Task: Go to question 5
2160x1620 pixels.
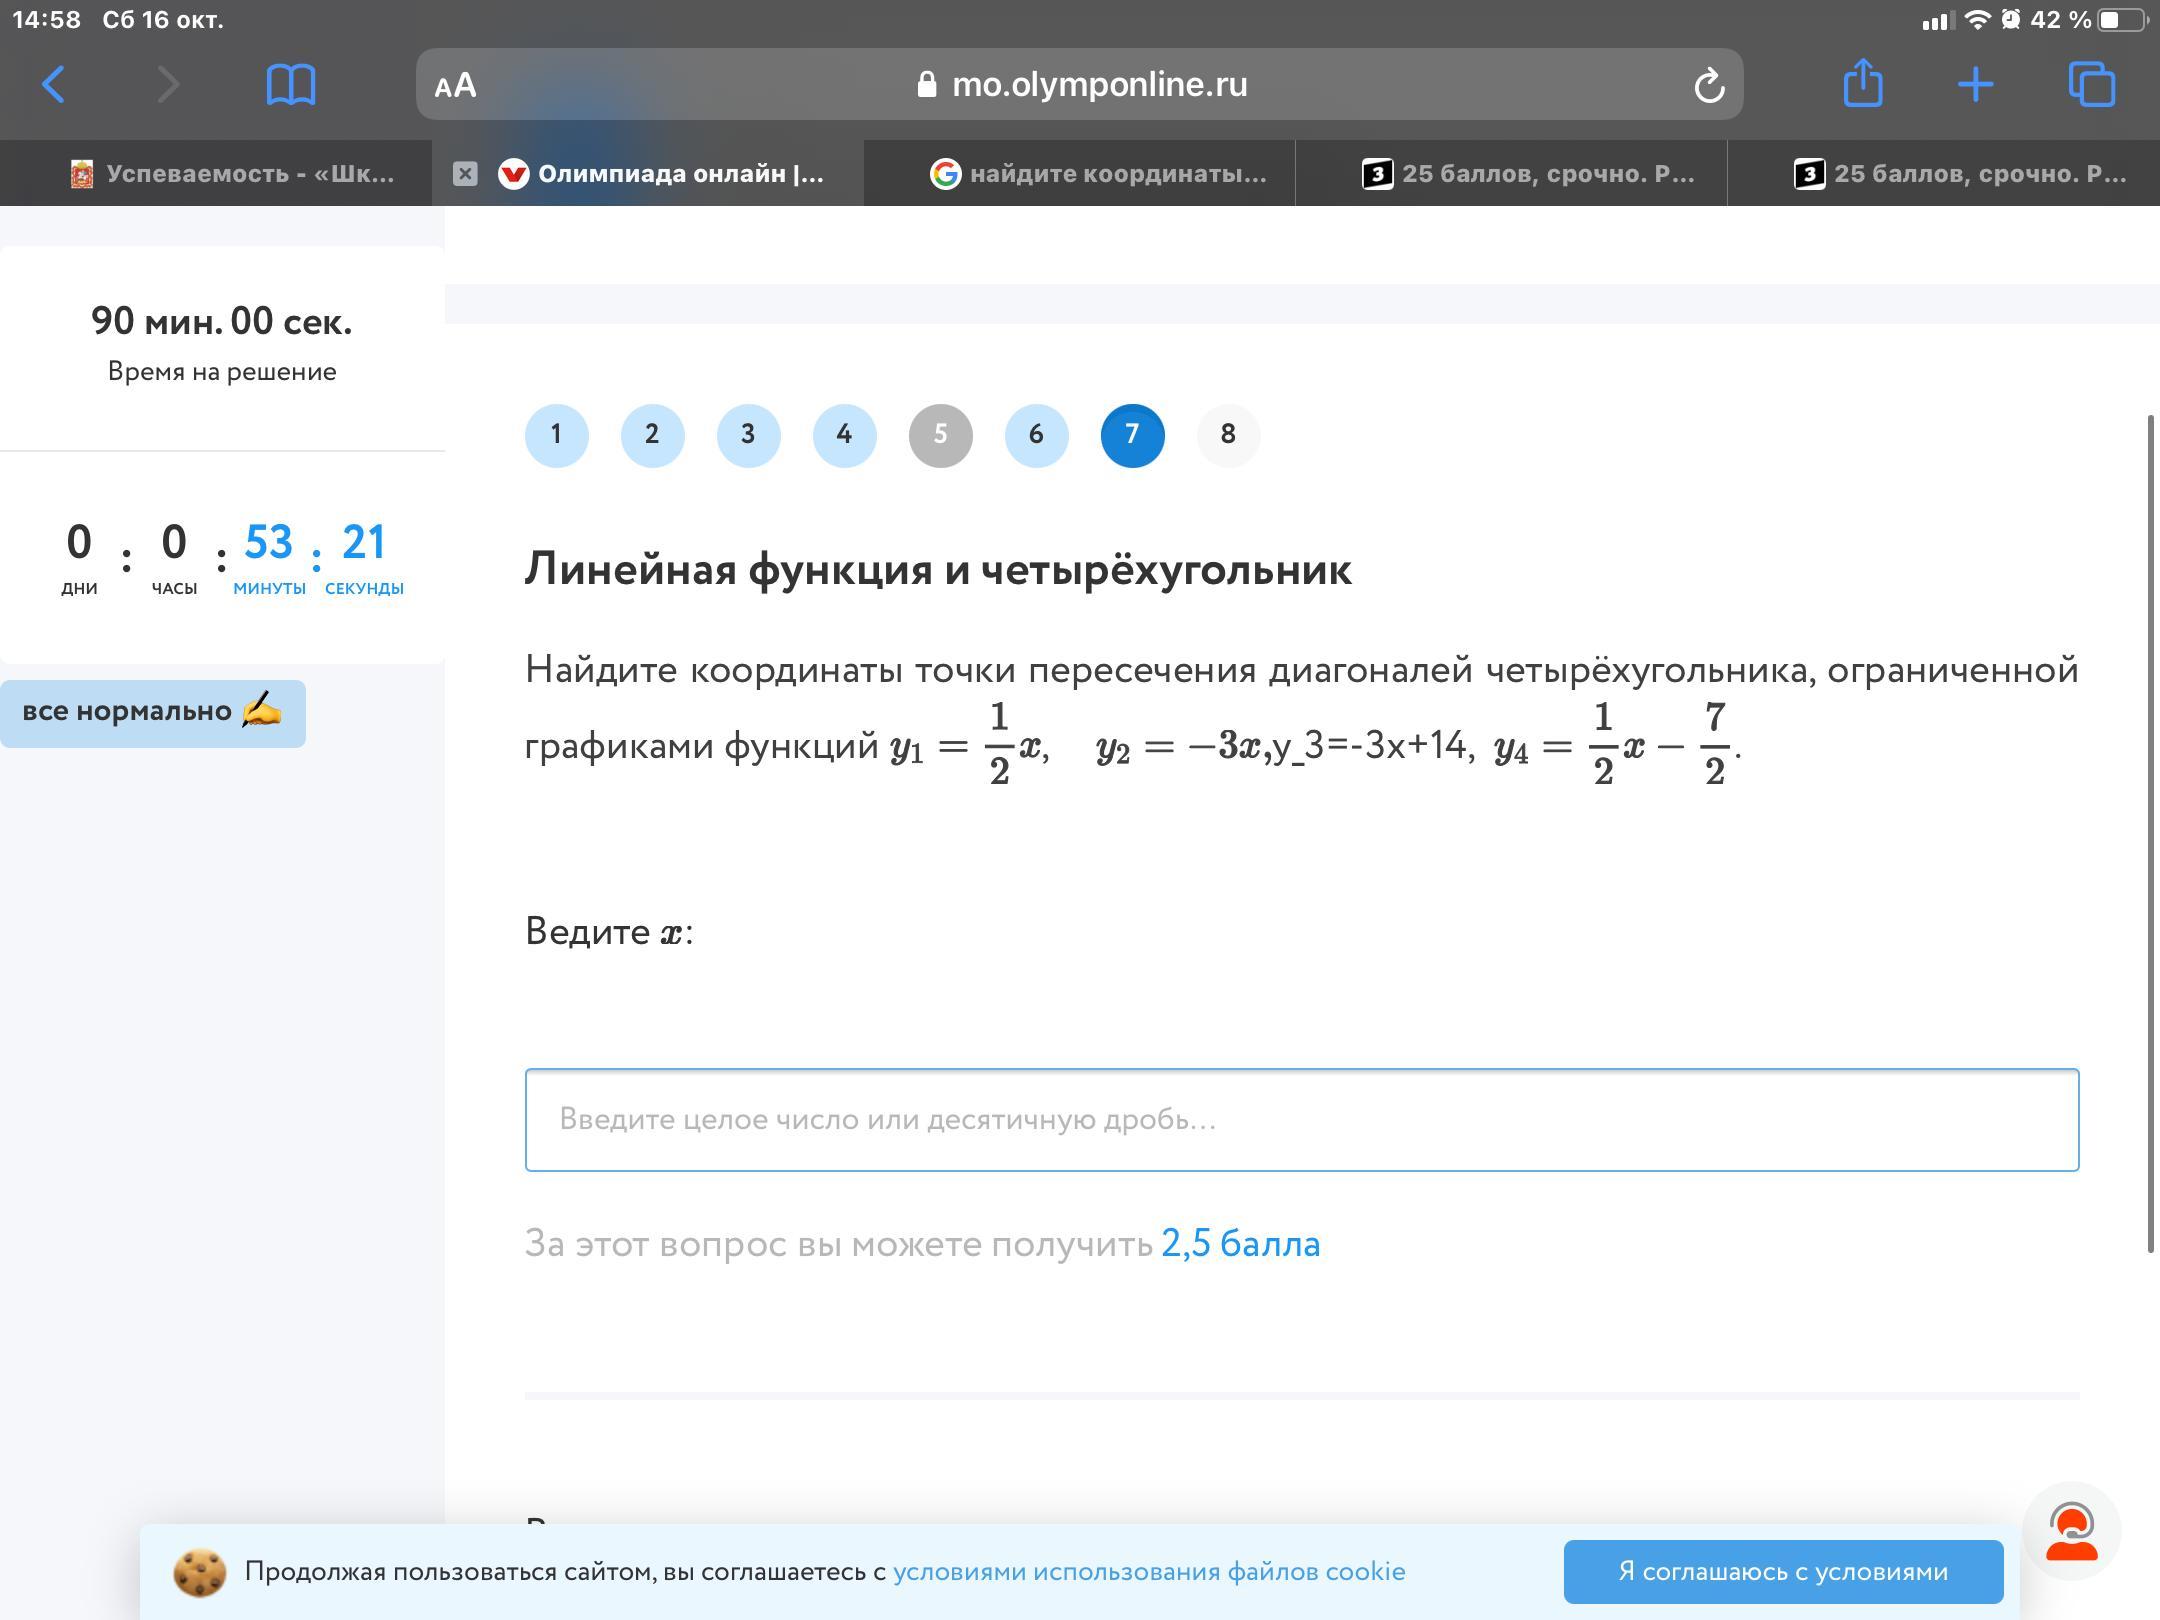Action: coord(940,435)
